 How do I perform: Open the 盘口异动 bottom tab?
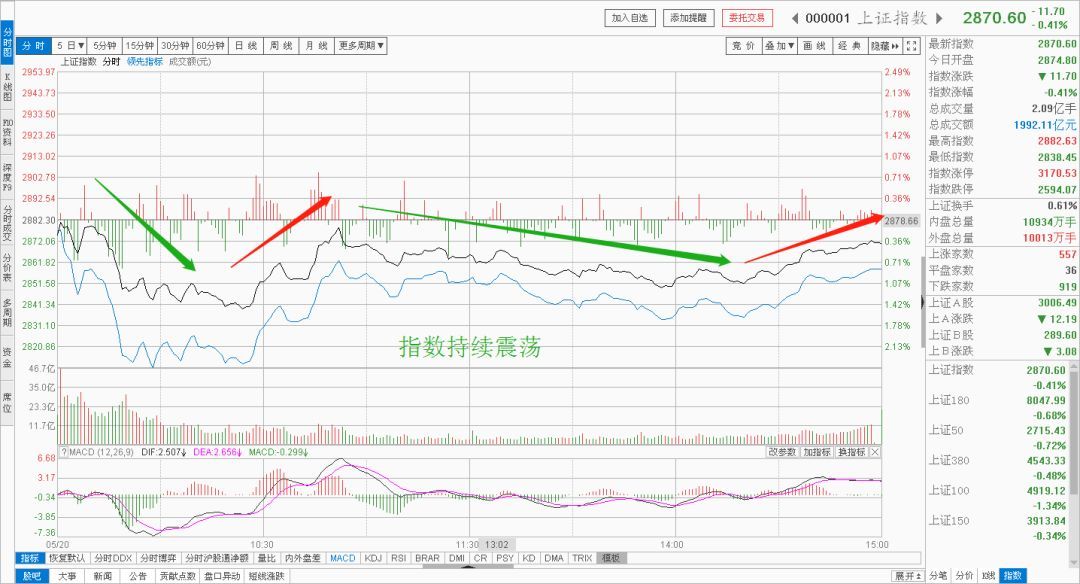coord(222,576)
